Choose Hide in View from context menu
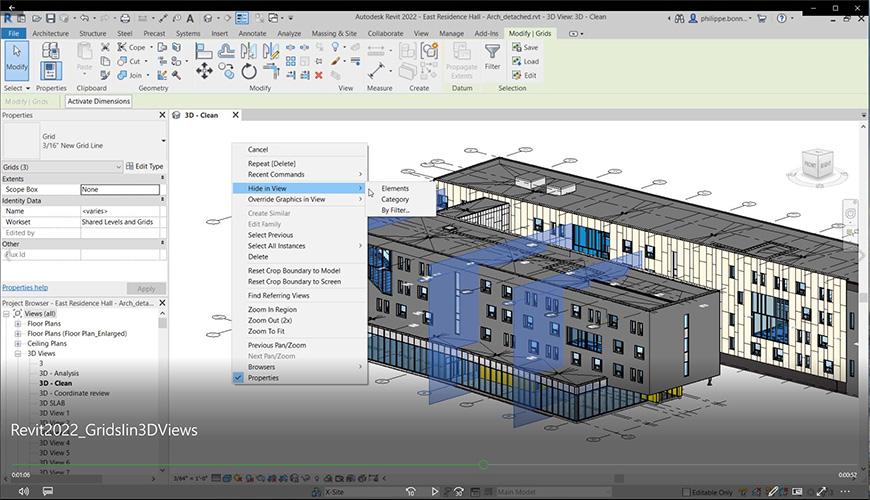Viewport: 870px width, 500px height. (300, 189)
